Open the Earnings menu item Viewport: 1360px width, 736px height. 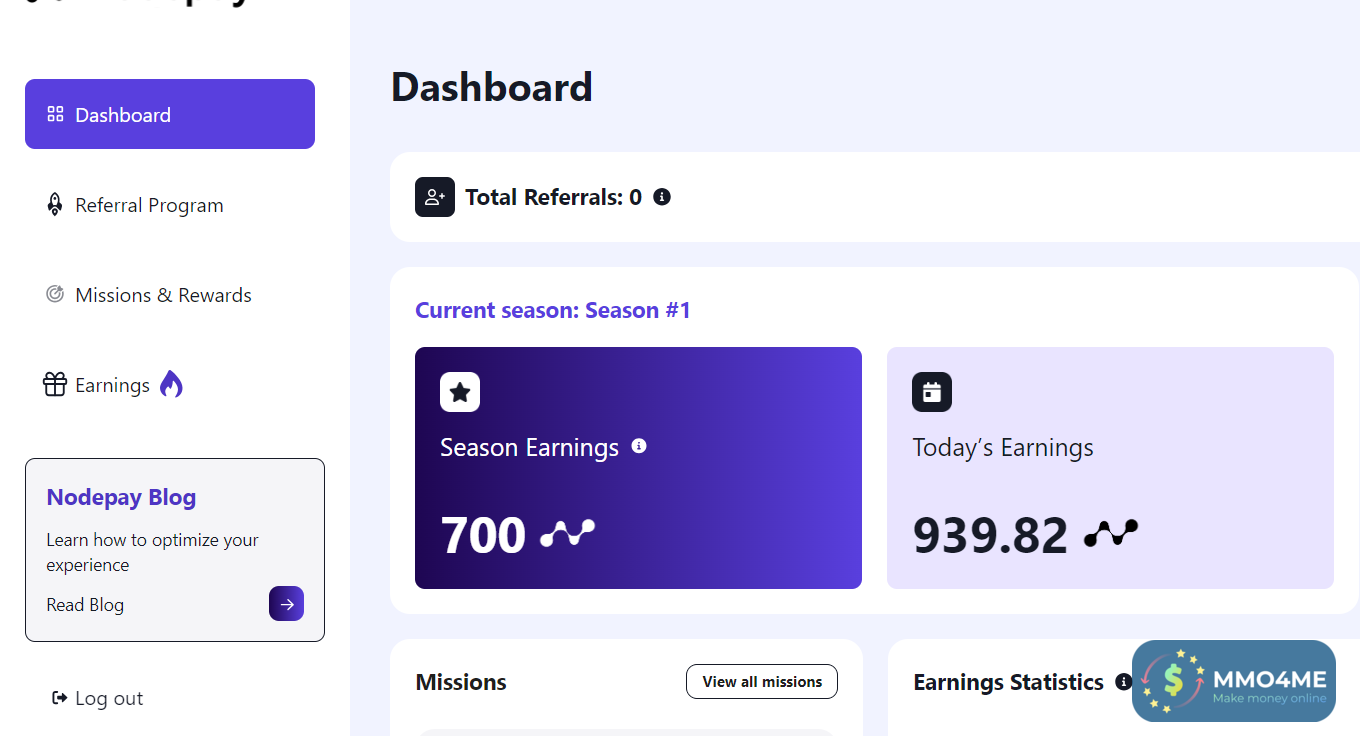tap(112, 385)
